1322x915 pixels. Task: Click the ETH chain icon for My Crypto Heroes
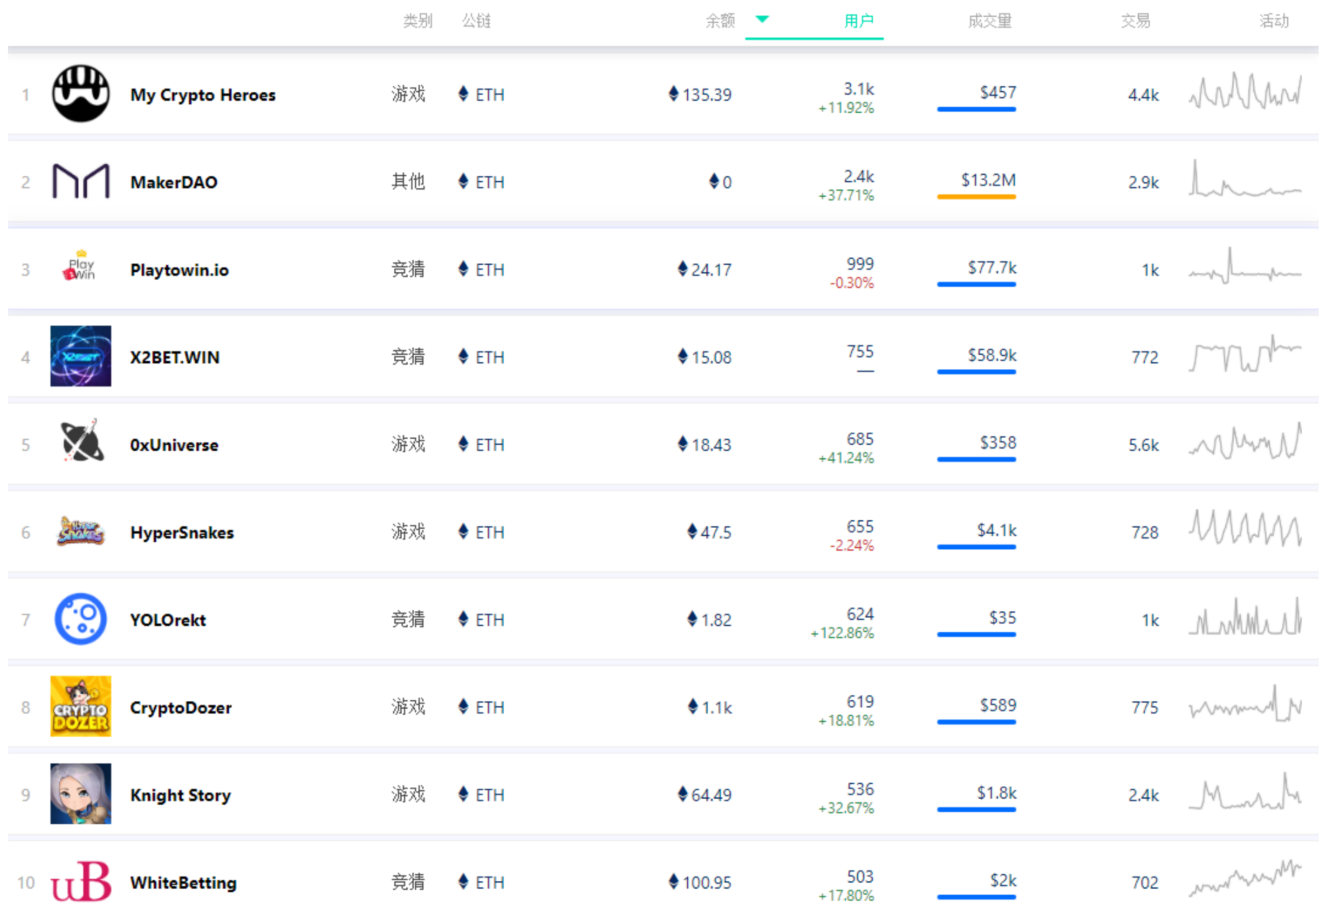coord(463,94)
